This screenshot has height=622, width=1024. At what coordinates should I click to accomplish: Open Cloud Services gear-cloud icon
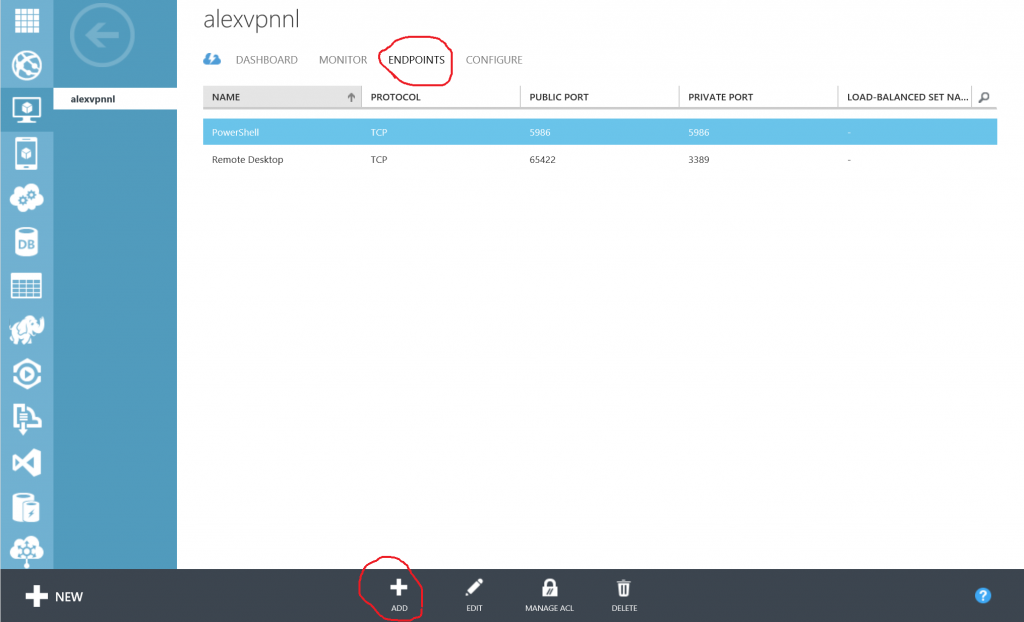click(x=27, y=198)
